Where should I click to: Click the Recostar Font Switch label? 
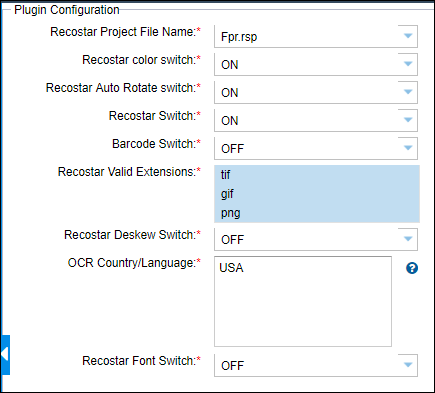141,361
